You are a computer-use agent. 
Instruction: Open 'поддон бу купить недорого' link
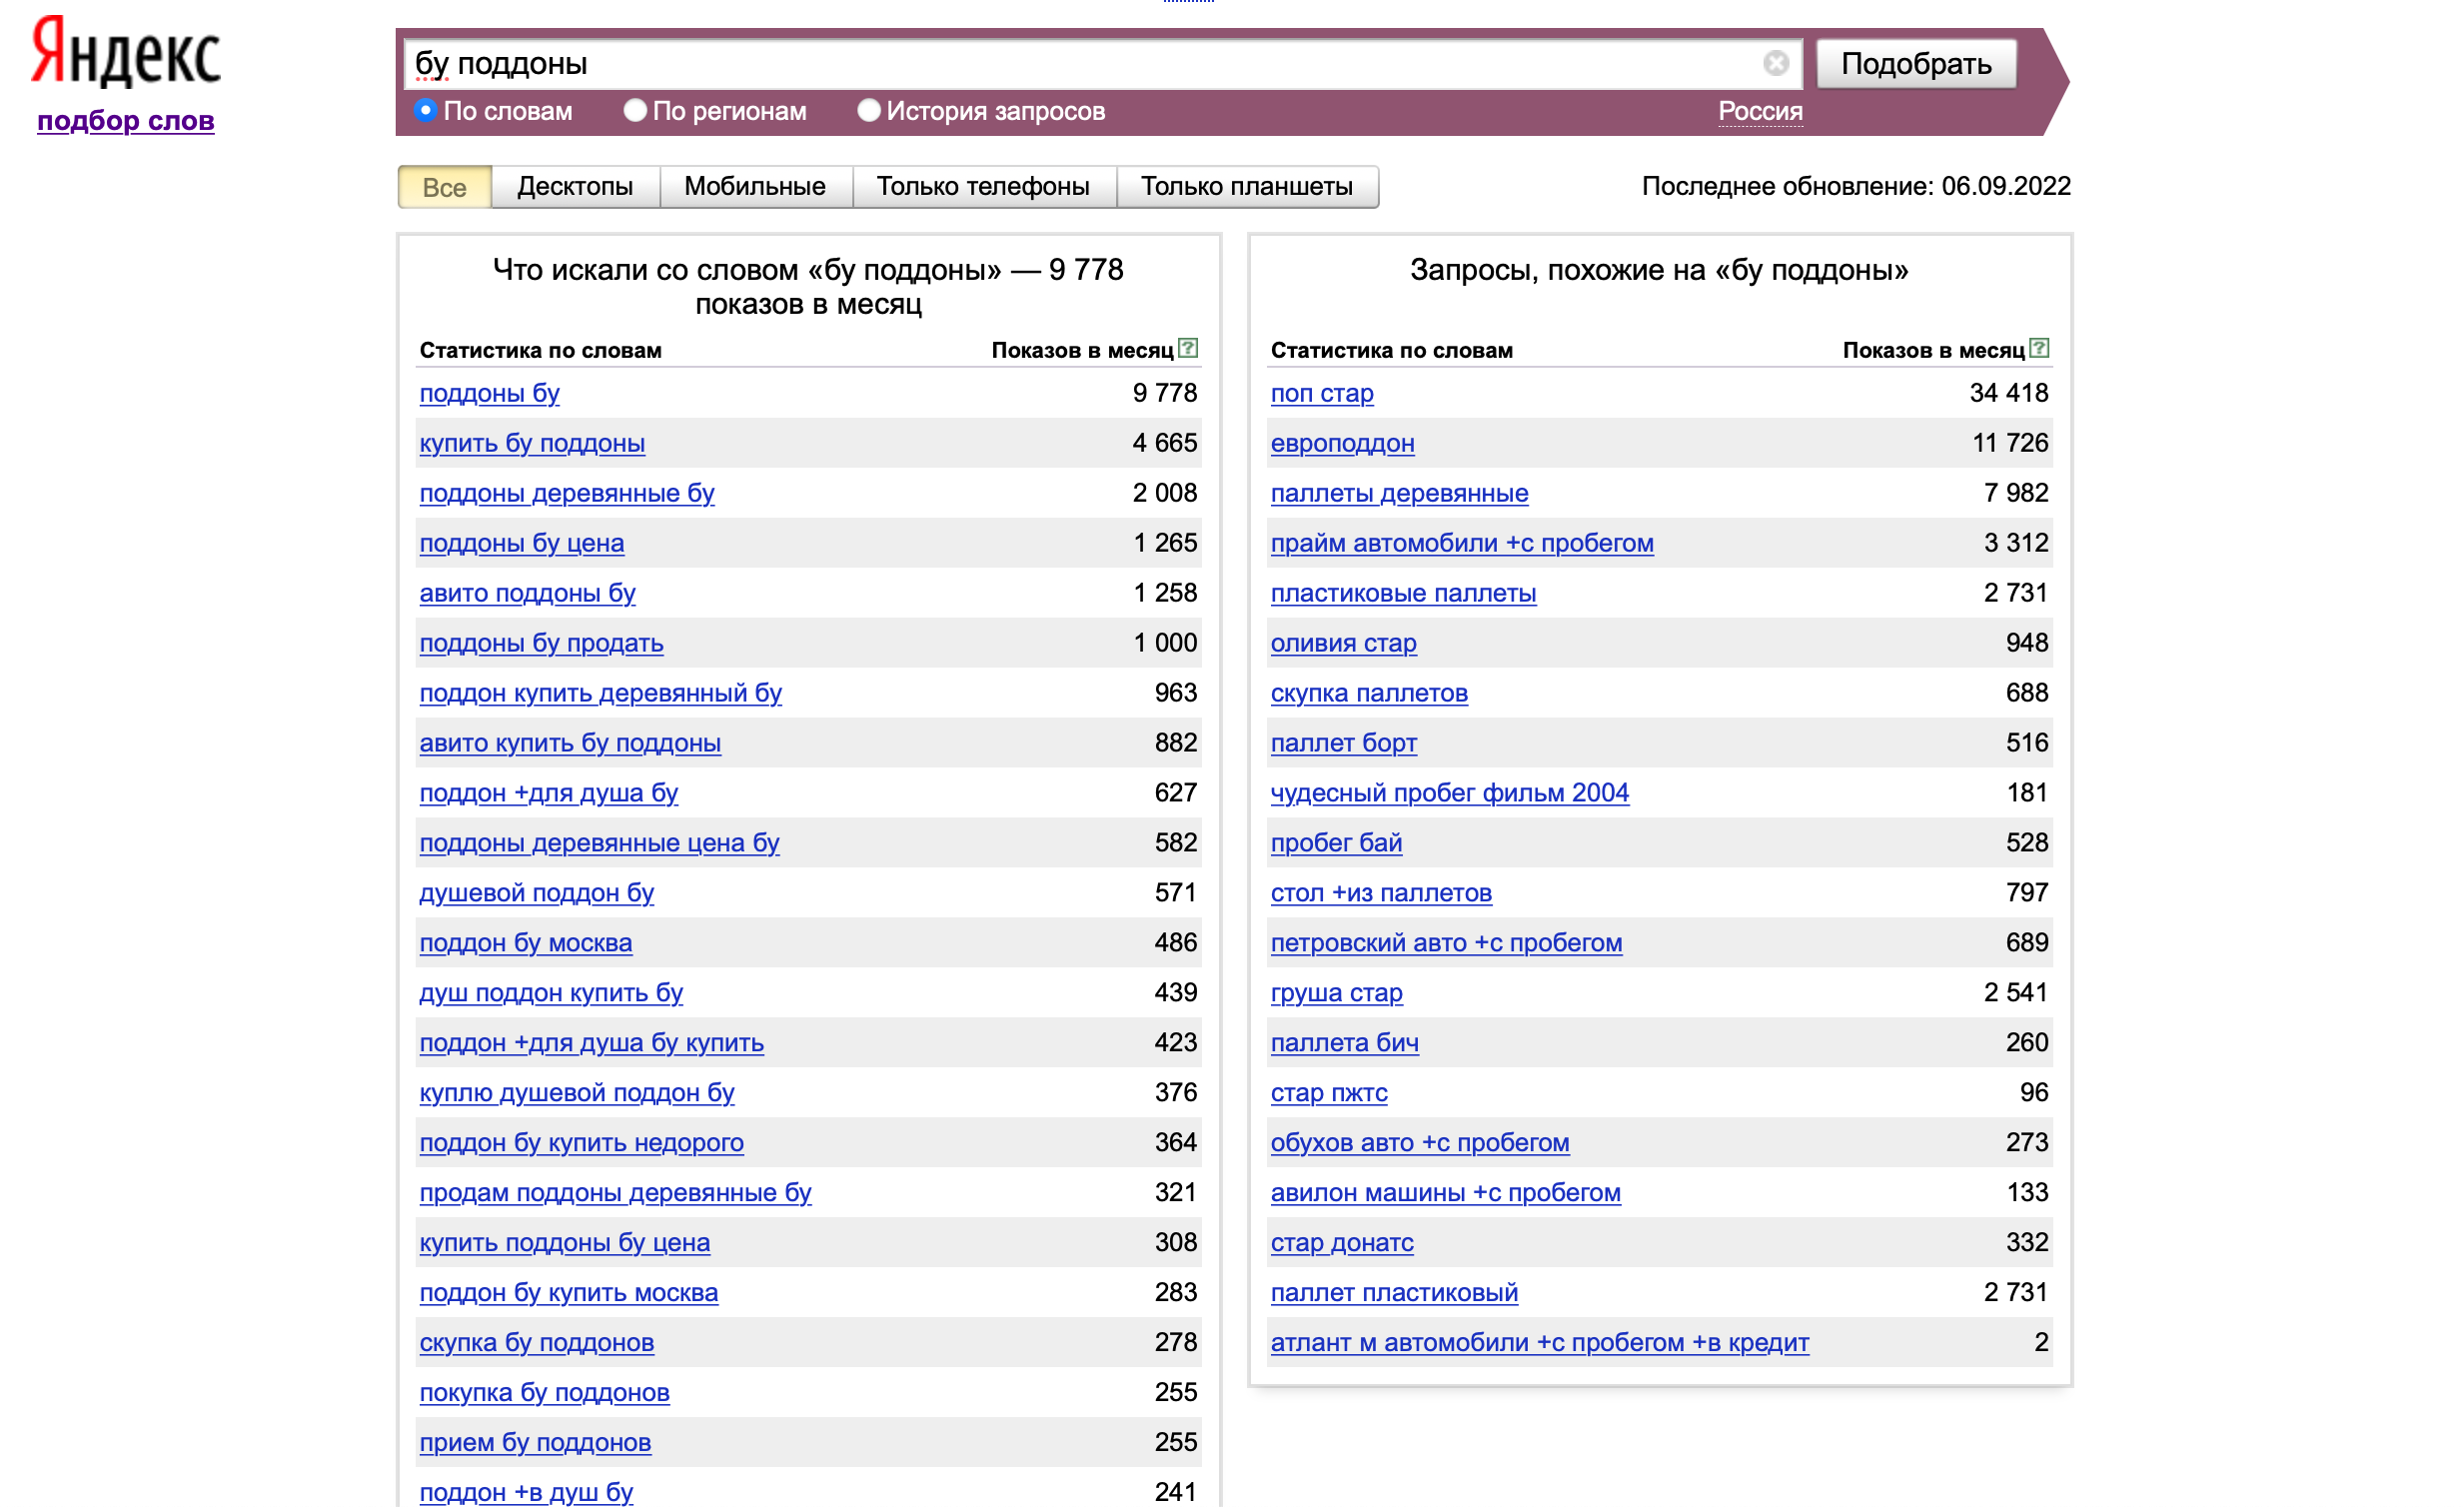(581, 1143)
